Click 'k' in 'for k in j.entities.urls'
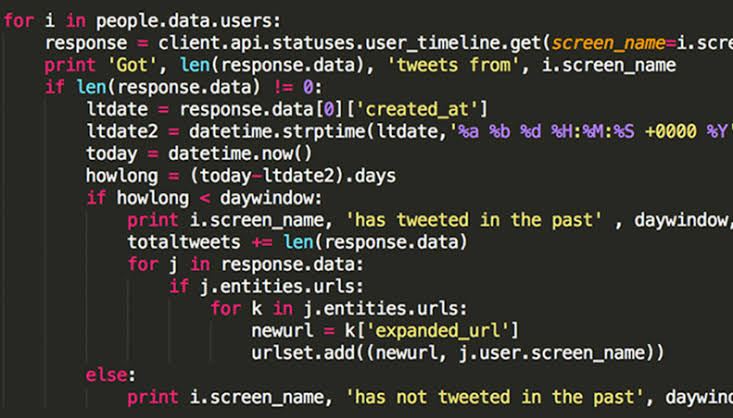Viewport: 733px width, 418px height. coord(256,309)
